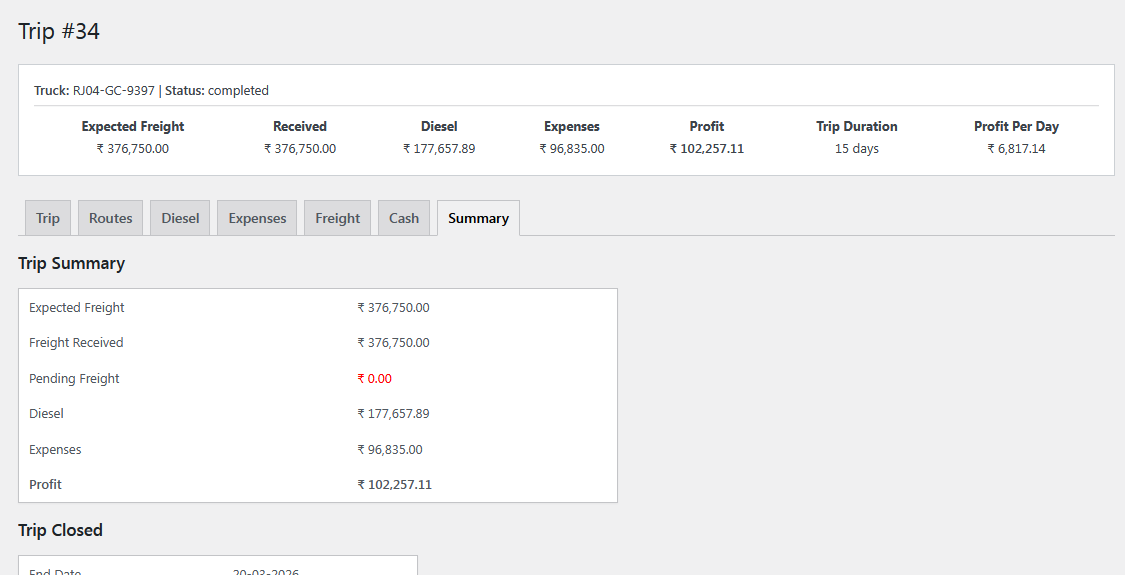The height and width of the screenshot is (575, 1125).
Task: Open the Routes tab
Action: tap(111, 218)
